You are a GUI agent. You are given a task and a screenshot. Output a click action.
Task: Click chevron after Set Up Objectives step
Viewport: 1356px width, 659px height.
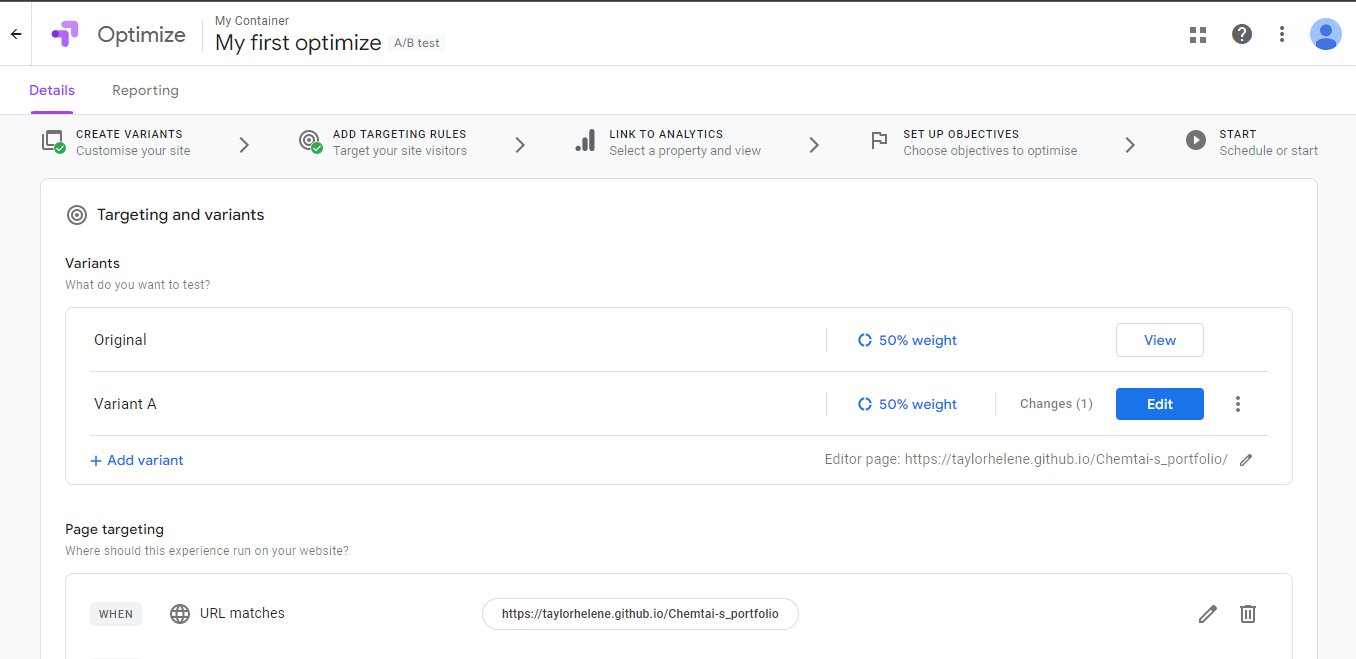(1130, 145)
